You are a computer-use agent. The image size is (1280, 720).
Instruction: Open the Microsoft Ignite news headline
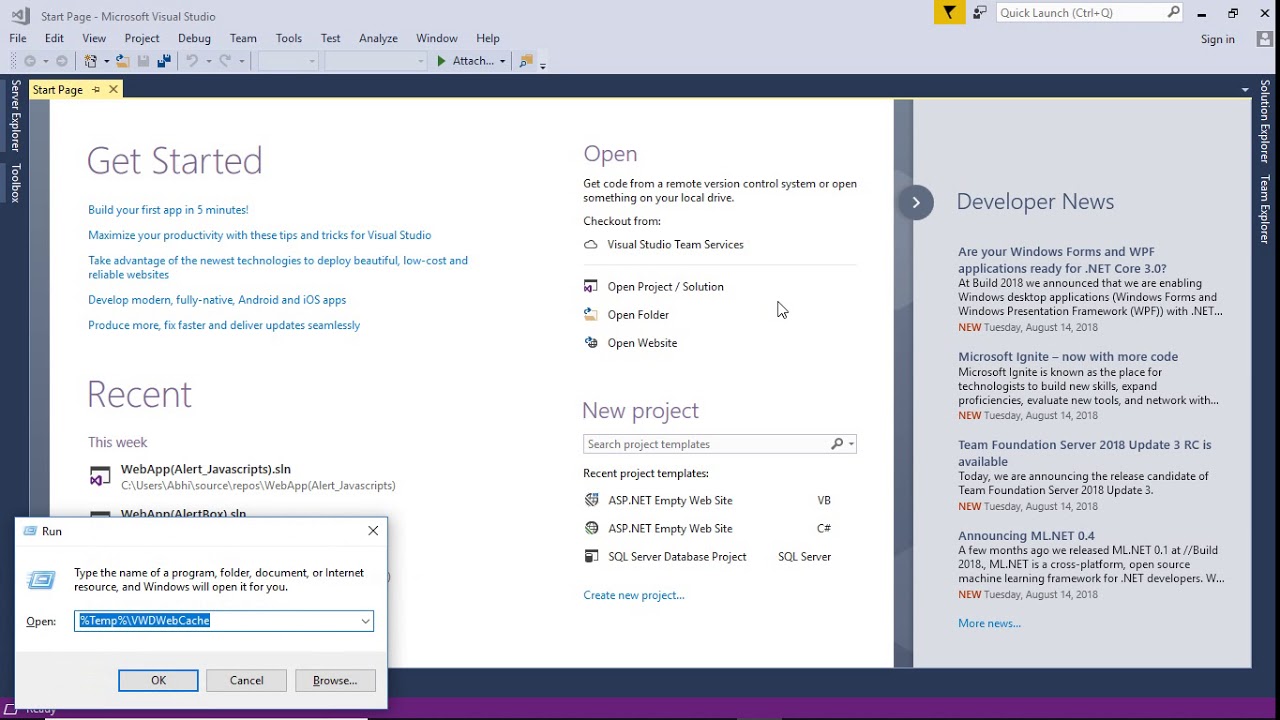pyautogui.click(x=1068, y=357)
